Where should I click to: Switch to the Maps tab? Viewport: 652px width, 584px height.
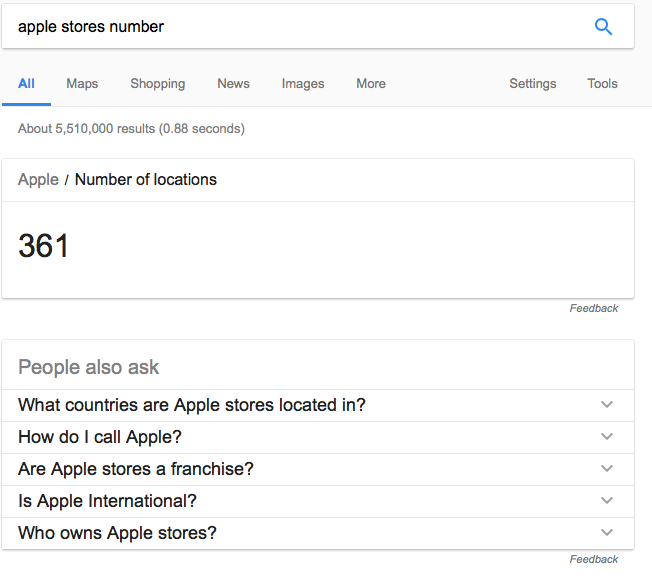[x=82, y=84]
